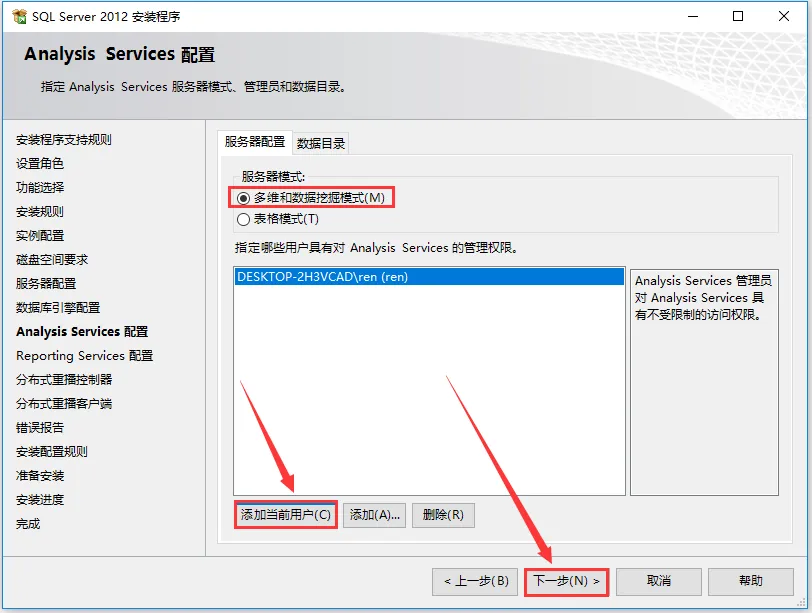This screenshot has height=613, width=812.
Task: Click the SQL Server setup title bar icon
Action: (x=19, y=17)
